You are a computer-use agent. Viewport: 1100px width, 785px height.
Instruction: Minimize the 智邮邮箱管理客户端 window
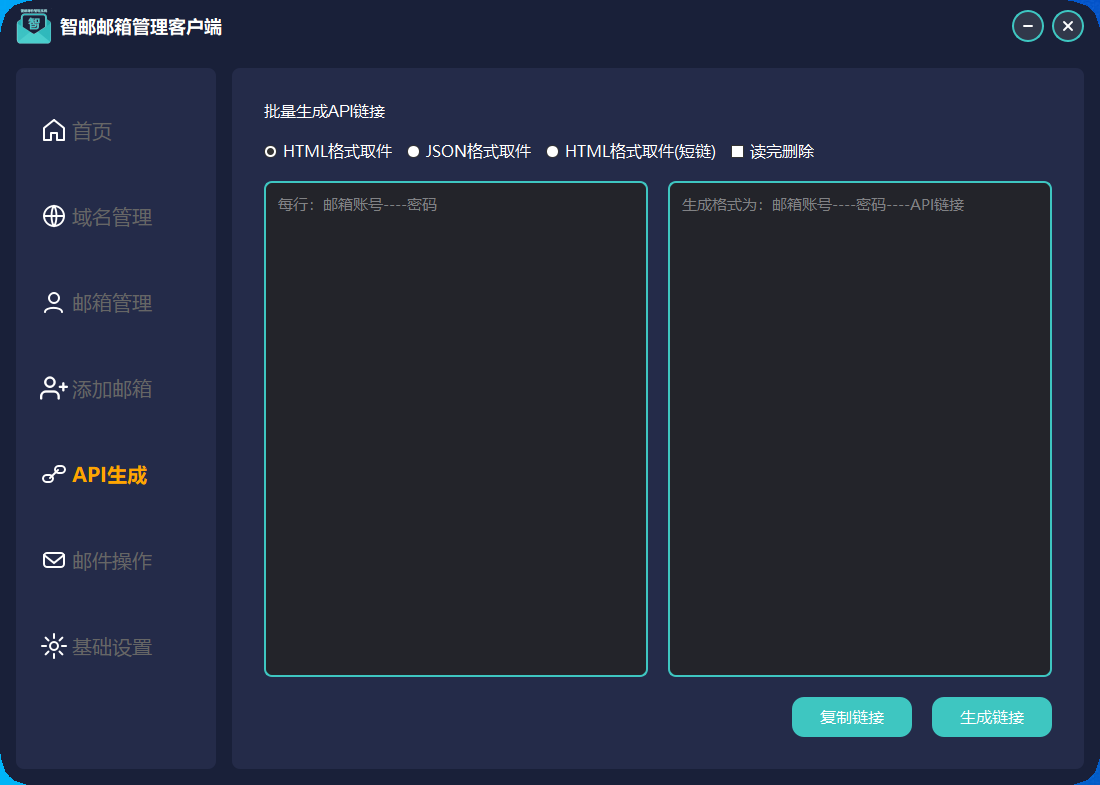(x=1028, y=26)
